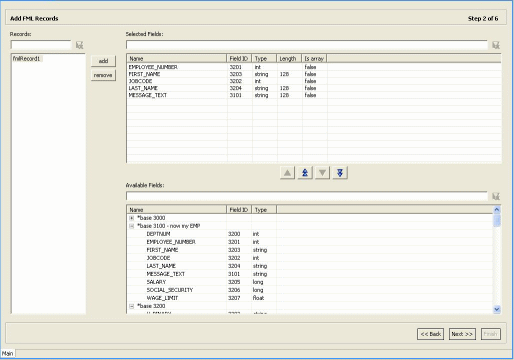514x360 pixels.
Task: Click the add button
Action: 103,61
